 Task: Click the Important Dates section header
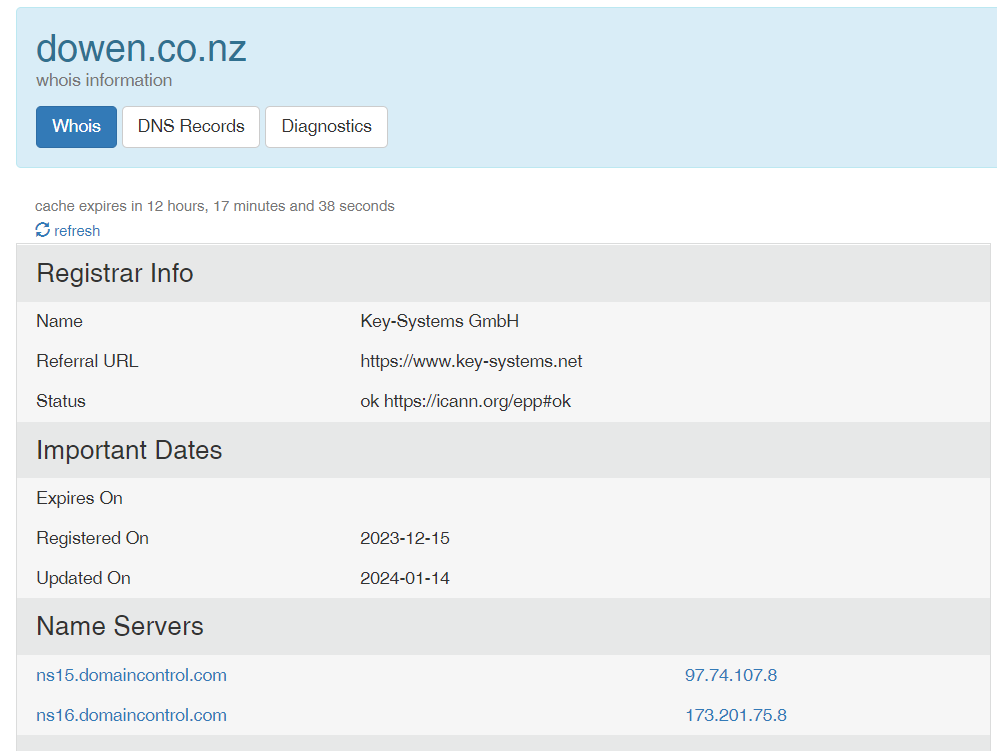tap(129, 450)
